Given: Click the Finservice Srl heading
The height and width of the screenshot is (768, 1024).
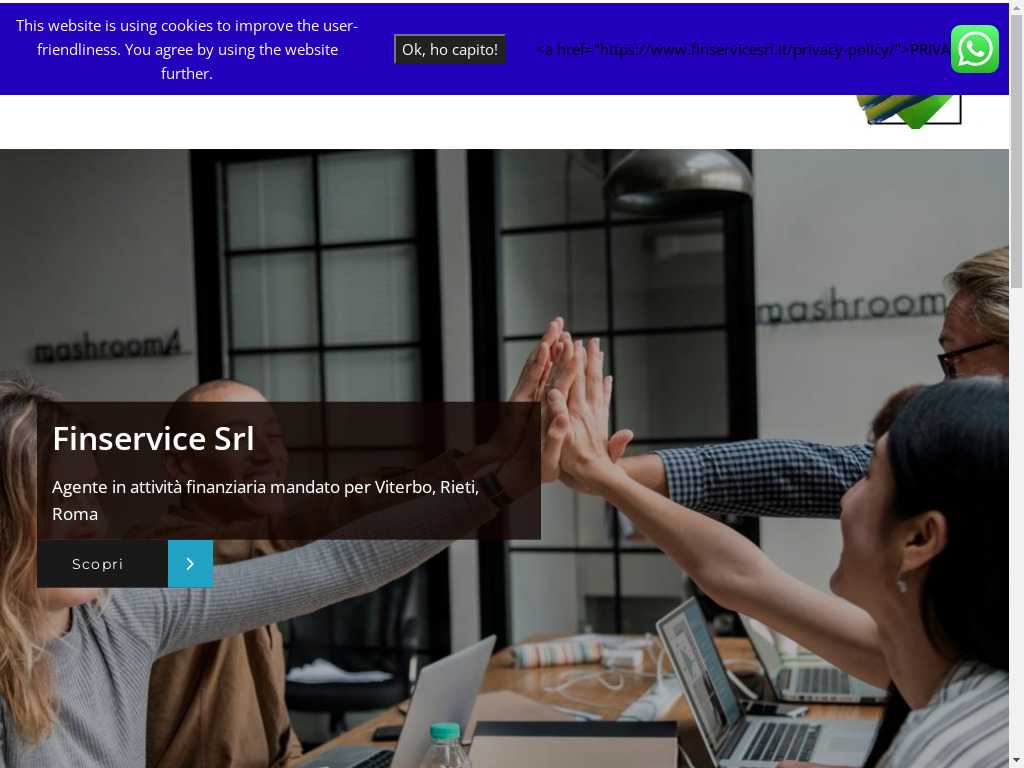Looking at the screenshot, I should [x=153, y=438].
